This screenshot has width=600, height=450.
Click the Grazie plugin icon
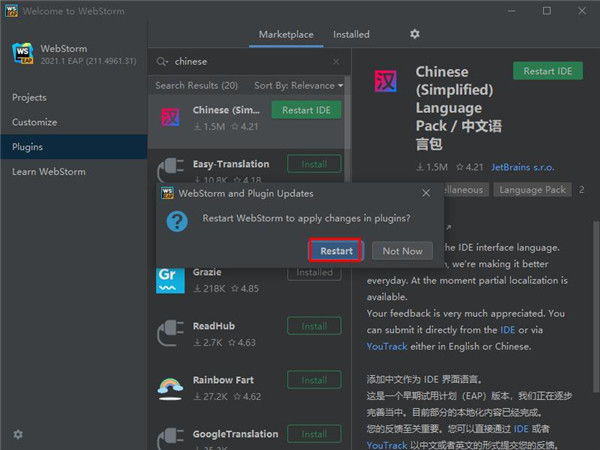pos(171,280)
